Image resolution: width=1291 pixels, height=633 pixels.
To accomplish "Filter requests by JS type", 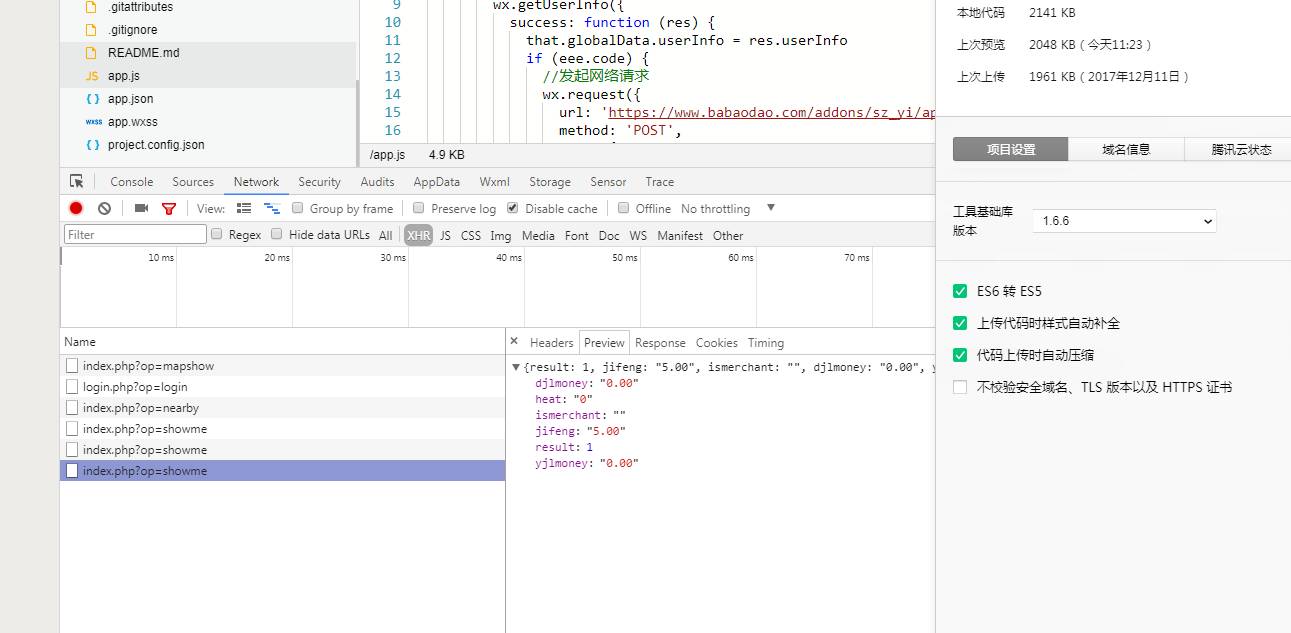I will click(x=445, y=236).
